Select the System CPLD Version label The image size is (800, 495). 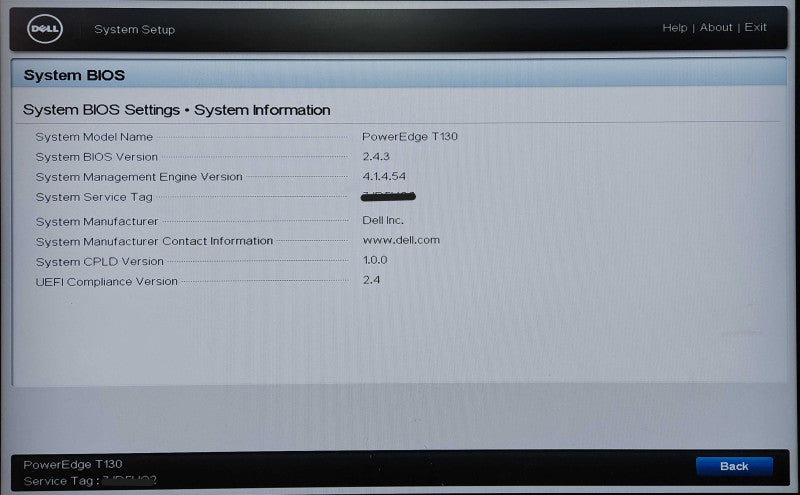click(x=100, y=261)
